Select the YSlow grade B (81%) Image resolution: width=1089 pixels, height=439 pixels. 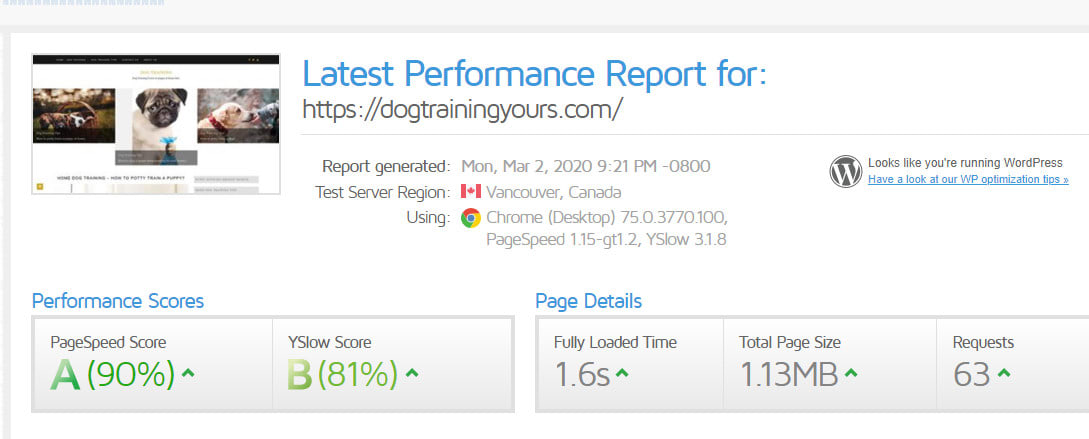(342, 374)
